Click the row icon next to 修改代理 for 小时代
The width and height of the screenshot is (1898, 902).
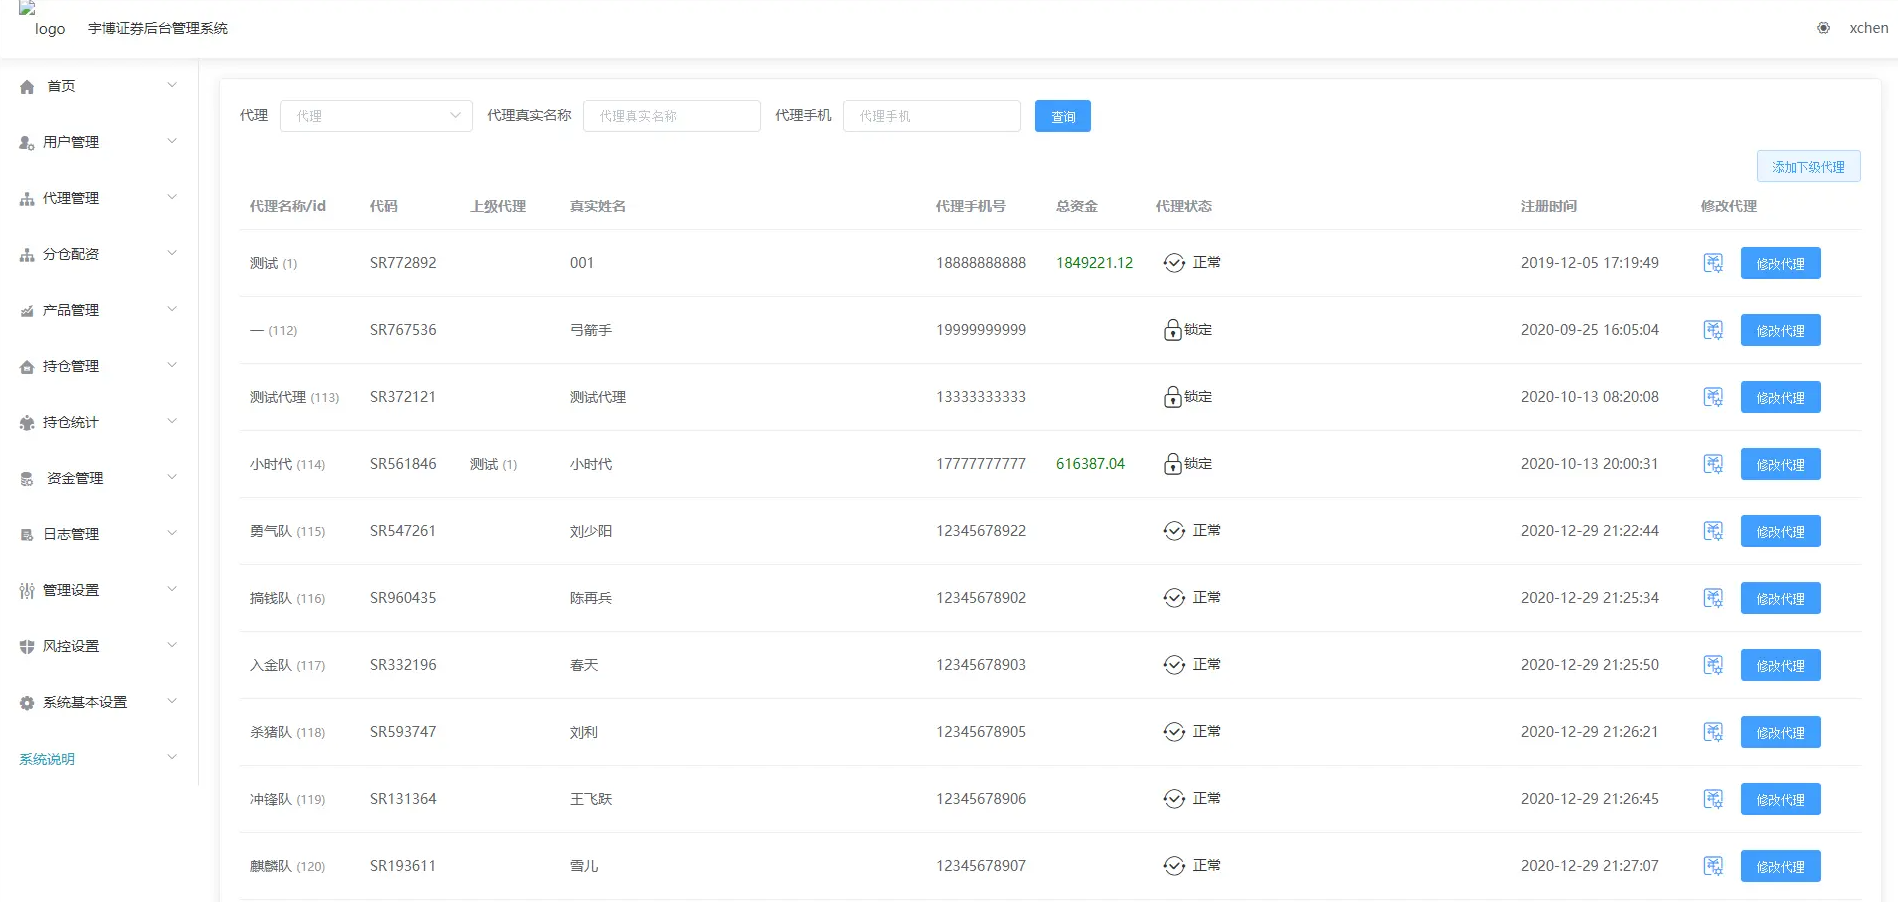[1713, 464]
